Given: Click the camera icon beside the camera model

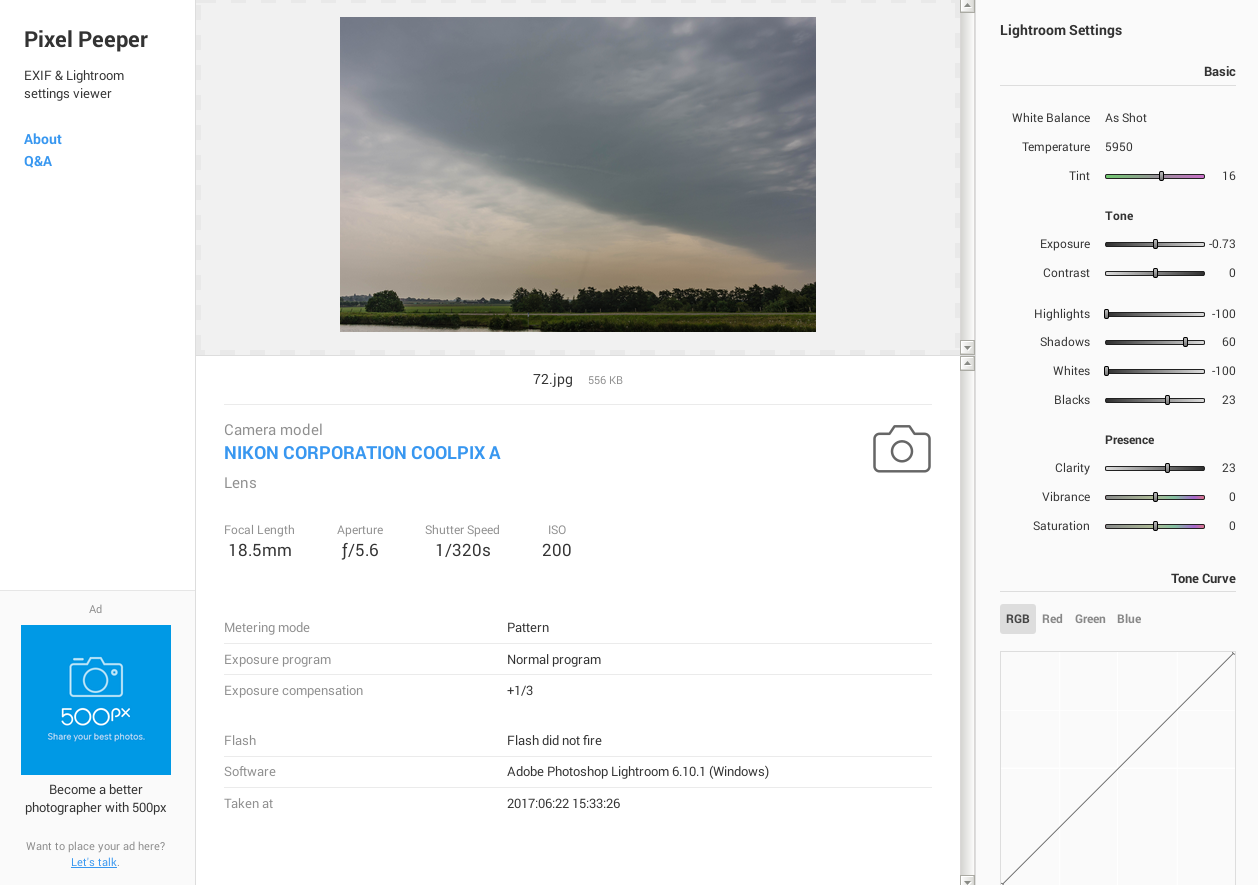Looking at the screenshot, I should pyautogui.click(x=901, y=449).
